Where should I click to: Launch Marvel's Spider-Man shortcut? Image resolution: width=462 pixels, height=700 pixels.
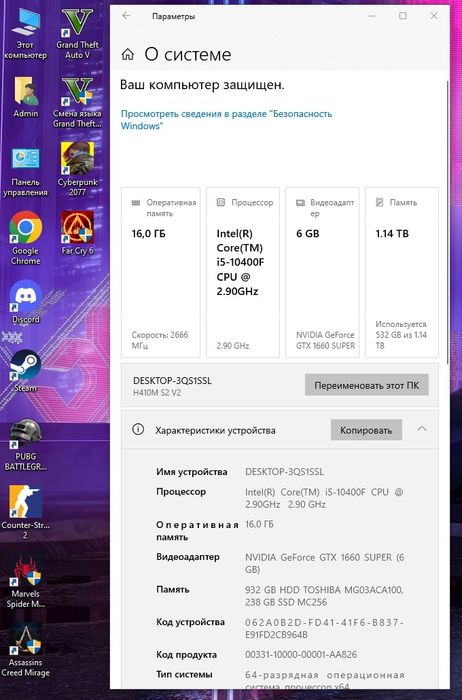point(25,582)
